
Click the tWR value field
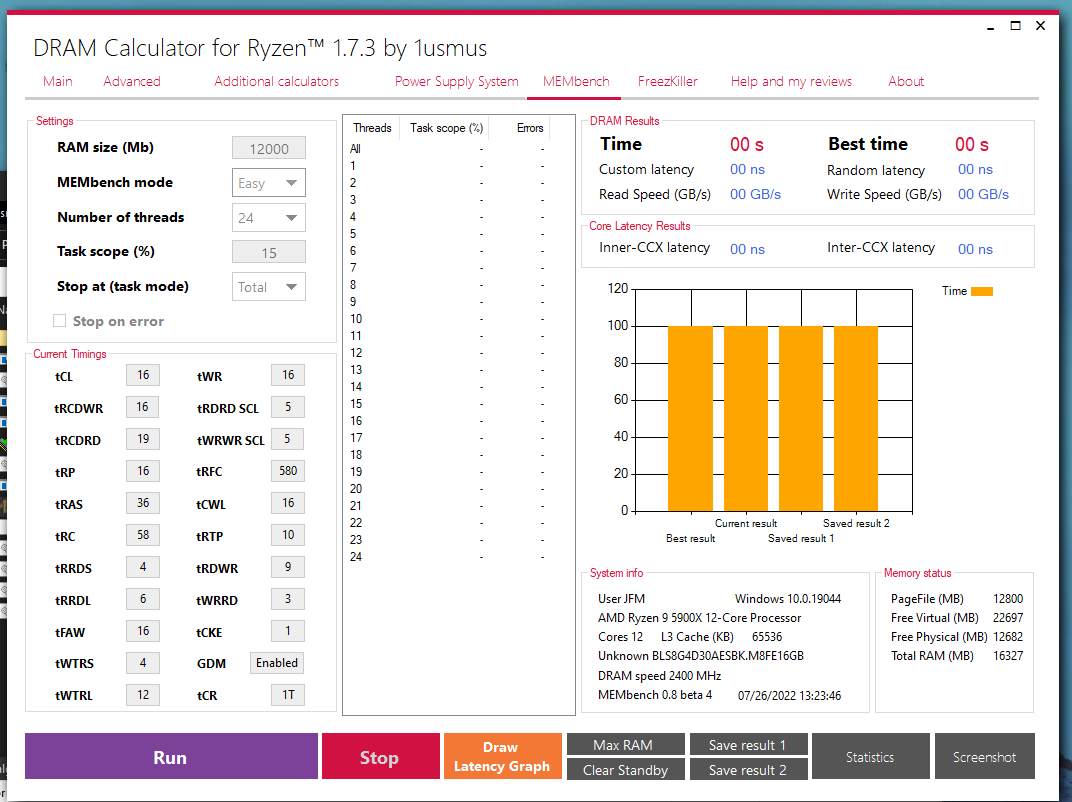(288, 375)
